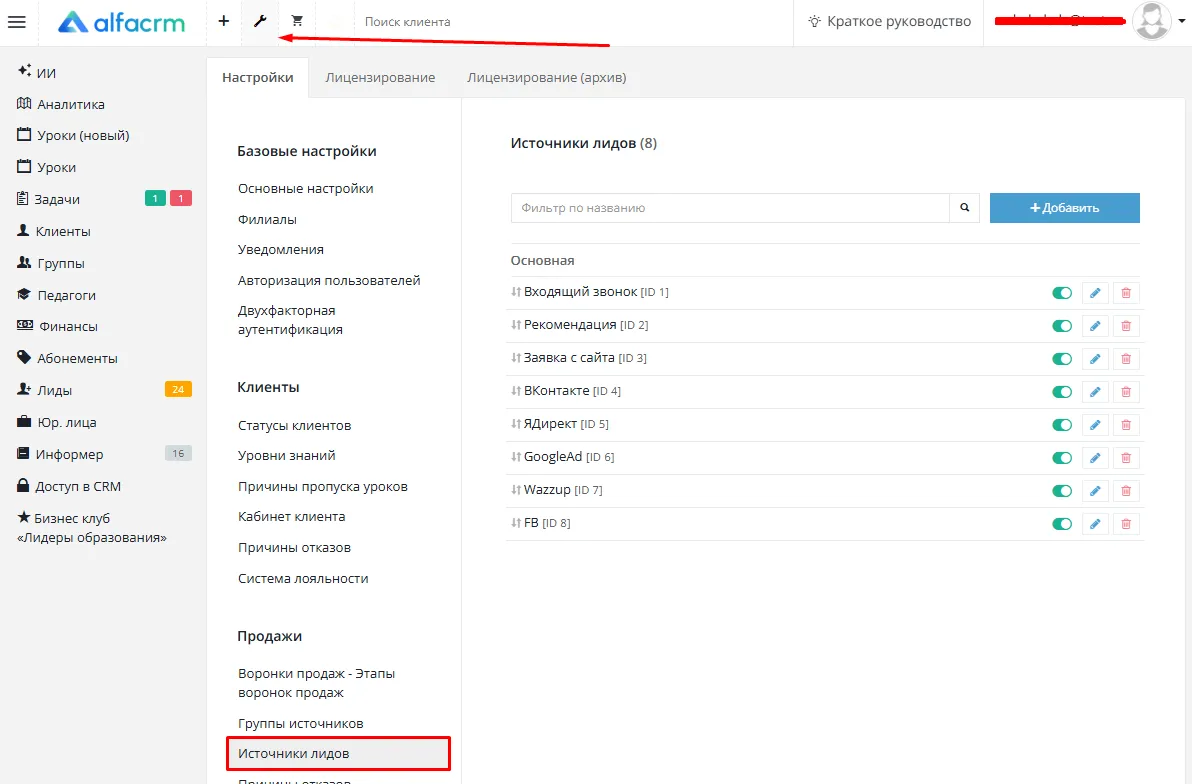Open the user profile dropdown arrow
This screenshot has height=784, width=1192.
1181,21
